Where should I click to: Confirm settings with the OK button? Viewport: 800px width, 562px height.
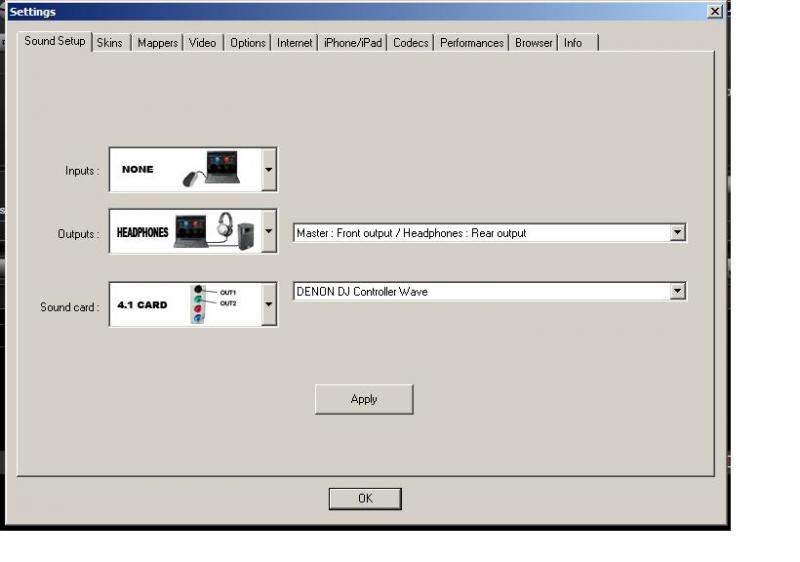coord(365,499)
